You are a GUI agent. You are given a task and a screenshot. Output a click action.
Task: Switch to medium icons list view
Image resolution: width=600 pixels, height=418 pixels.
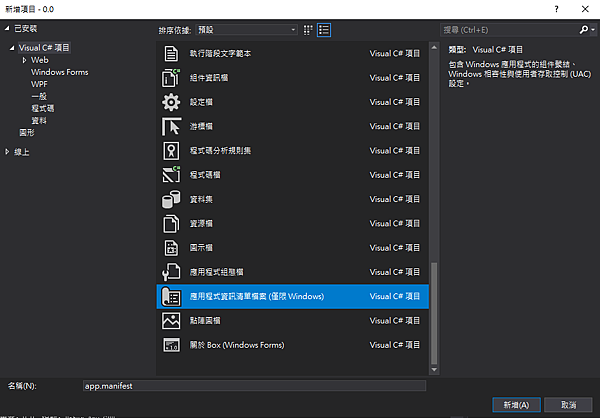324,30
